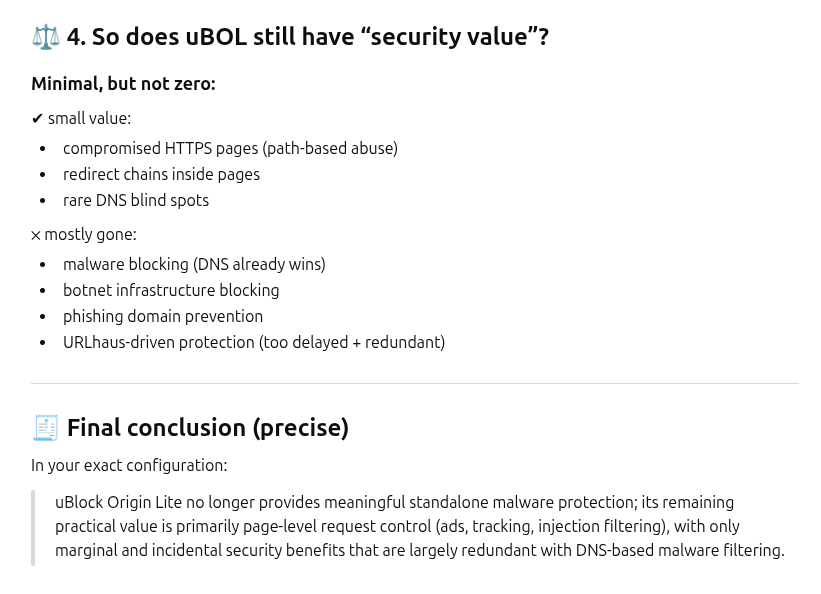Click the heading about uBOL security value

pos(308,37)
